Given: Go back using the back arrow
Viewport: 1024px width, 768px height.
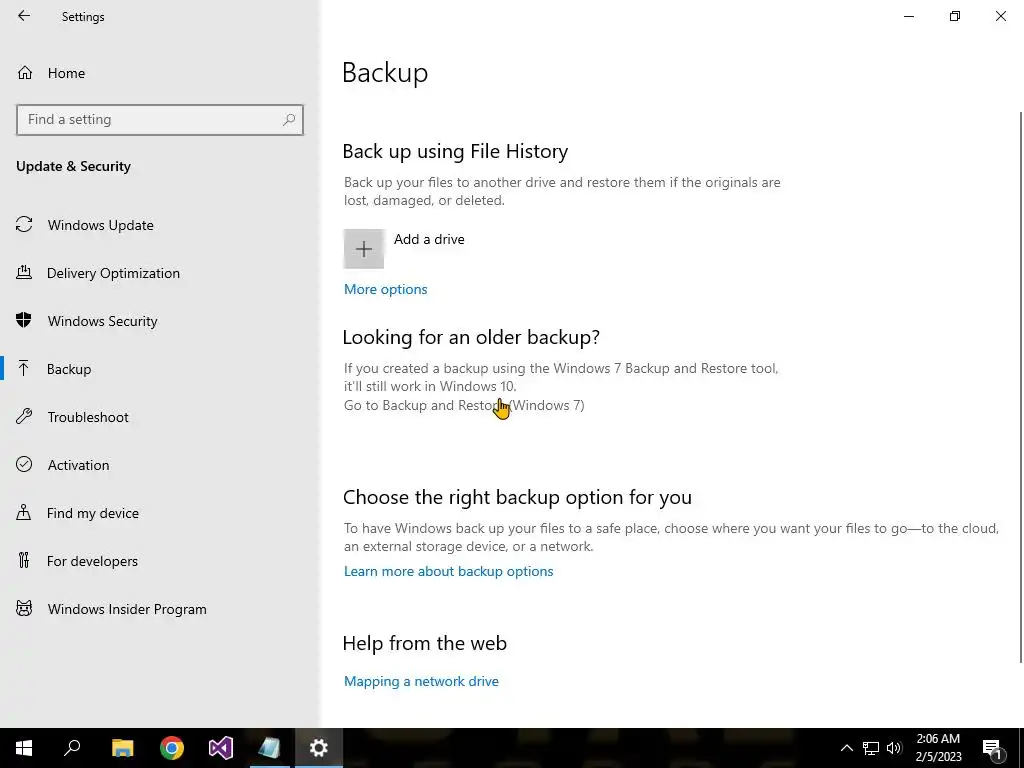Looking at the screenshot, I should pyautogui.click(x=24, y=16).
